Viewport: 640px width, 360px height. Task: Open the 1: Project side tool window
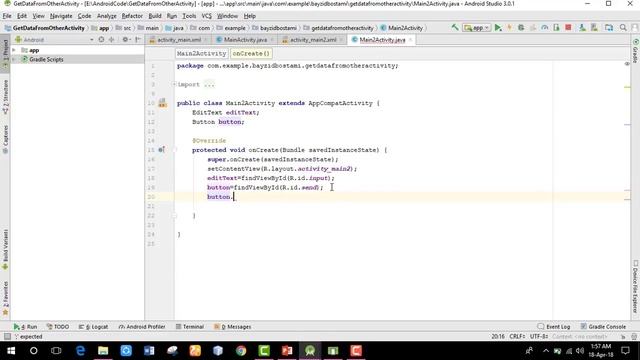(x=5, y=53)
